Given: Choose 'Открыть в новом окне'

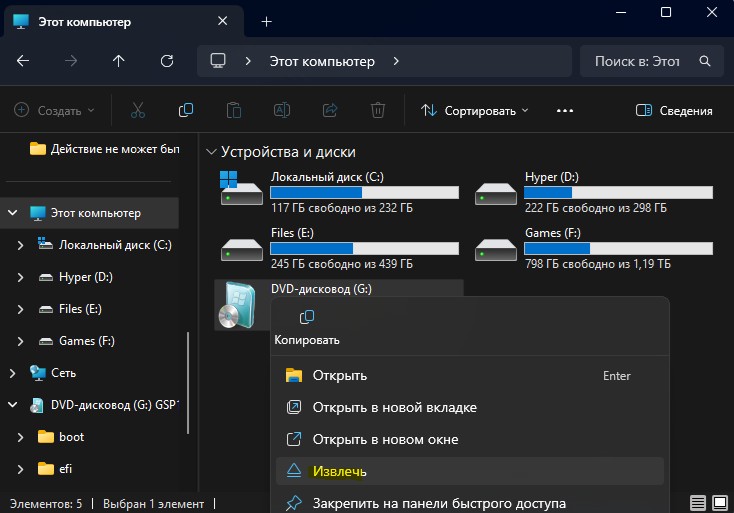Looking at the screenshot, I should 470,440.
